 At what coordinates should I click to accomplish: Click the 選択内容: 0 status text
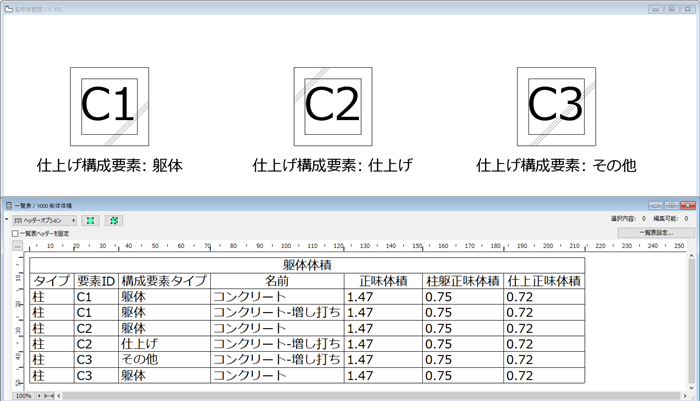pos(628,219)
